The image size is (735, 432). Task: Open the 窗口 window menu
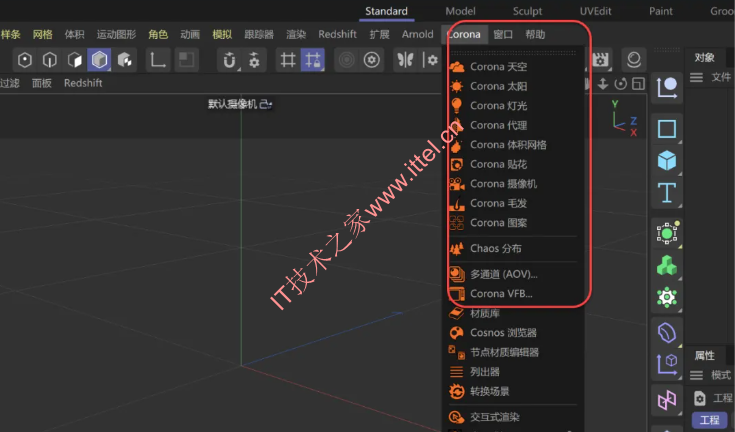[x=503, y=34]
